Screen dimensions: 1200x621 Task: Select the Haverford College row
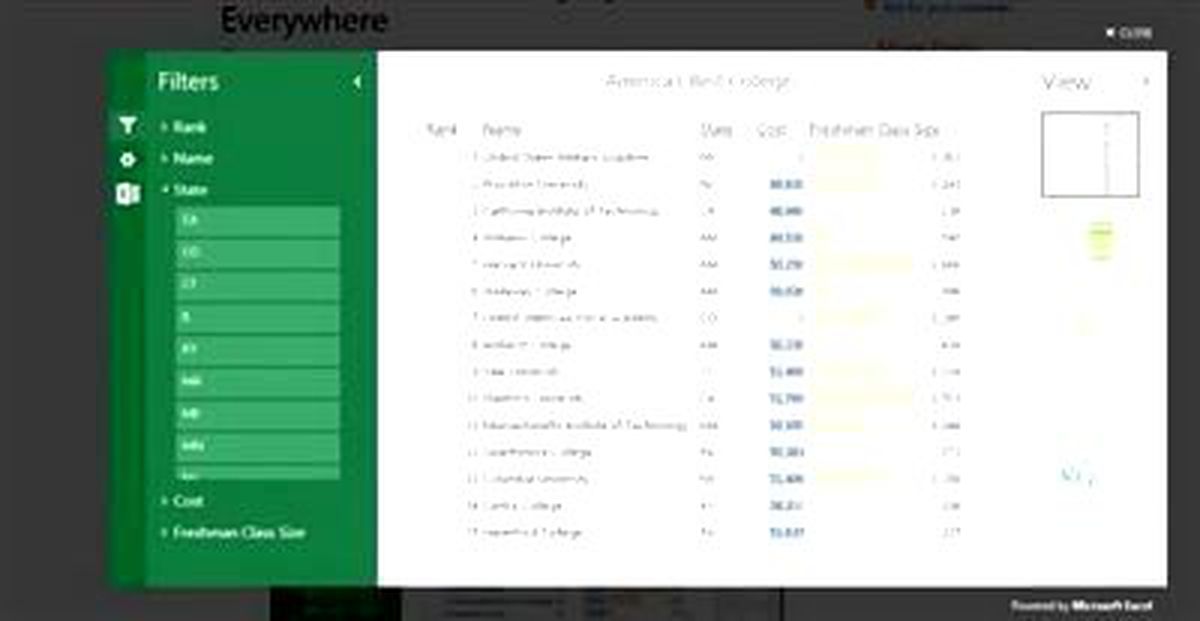690,533
